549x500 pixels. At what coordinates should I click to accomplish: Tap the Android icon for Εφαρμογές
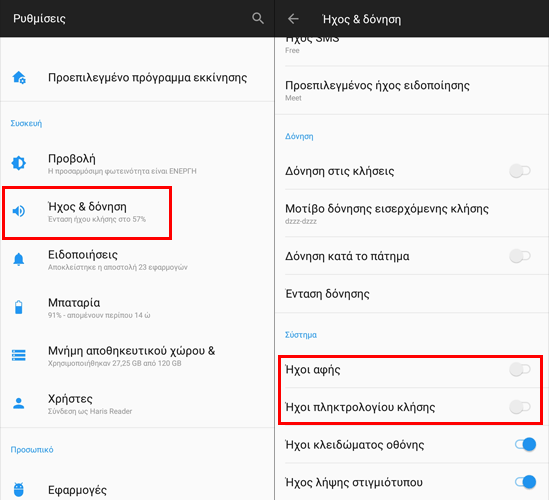coord(19,489)
